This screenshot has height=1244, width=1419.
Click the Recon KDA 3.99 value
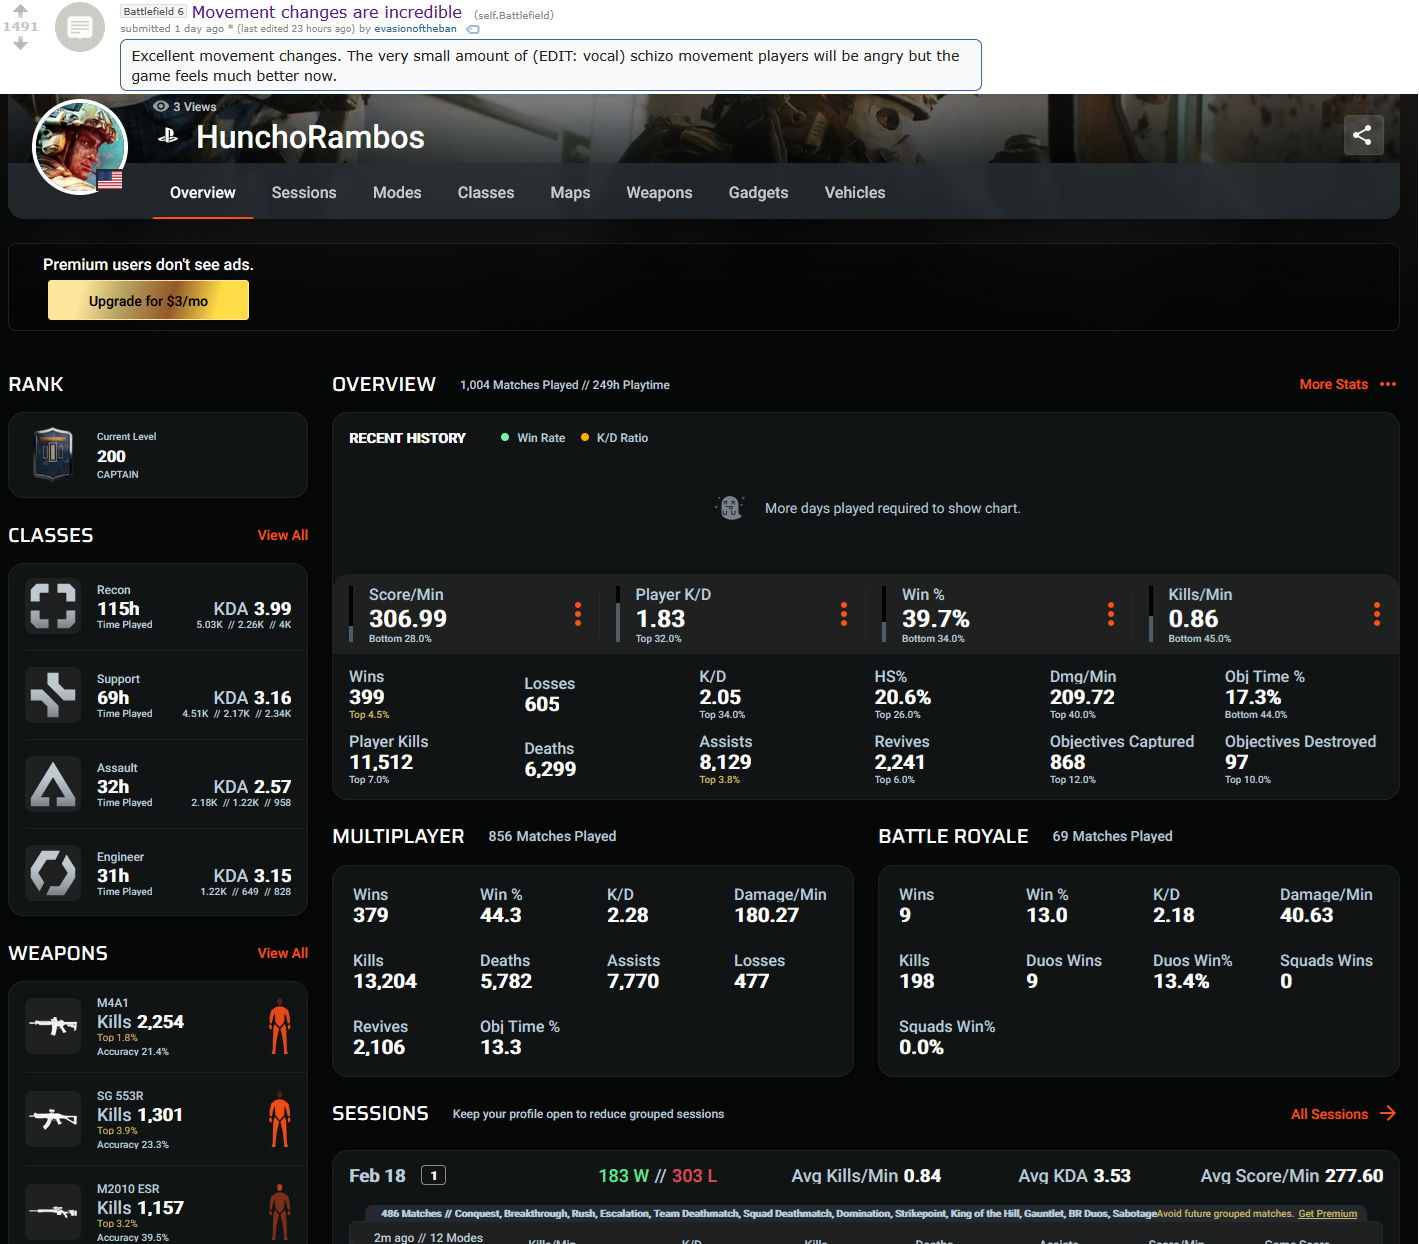(253, 609)
